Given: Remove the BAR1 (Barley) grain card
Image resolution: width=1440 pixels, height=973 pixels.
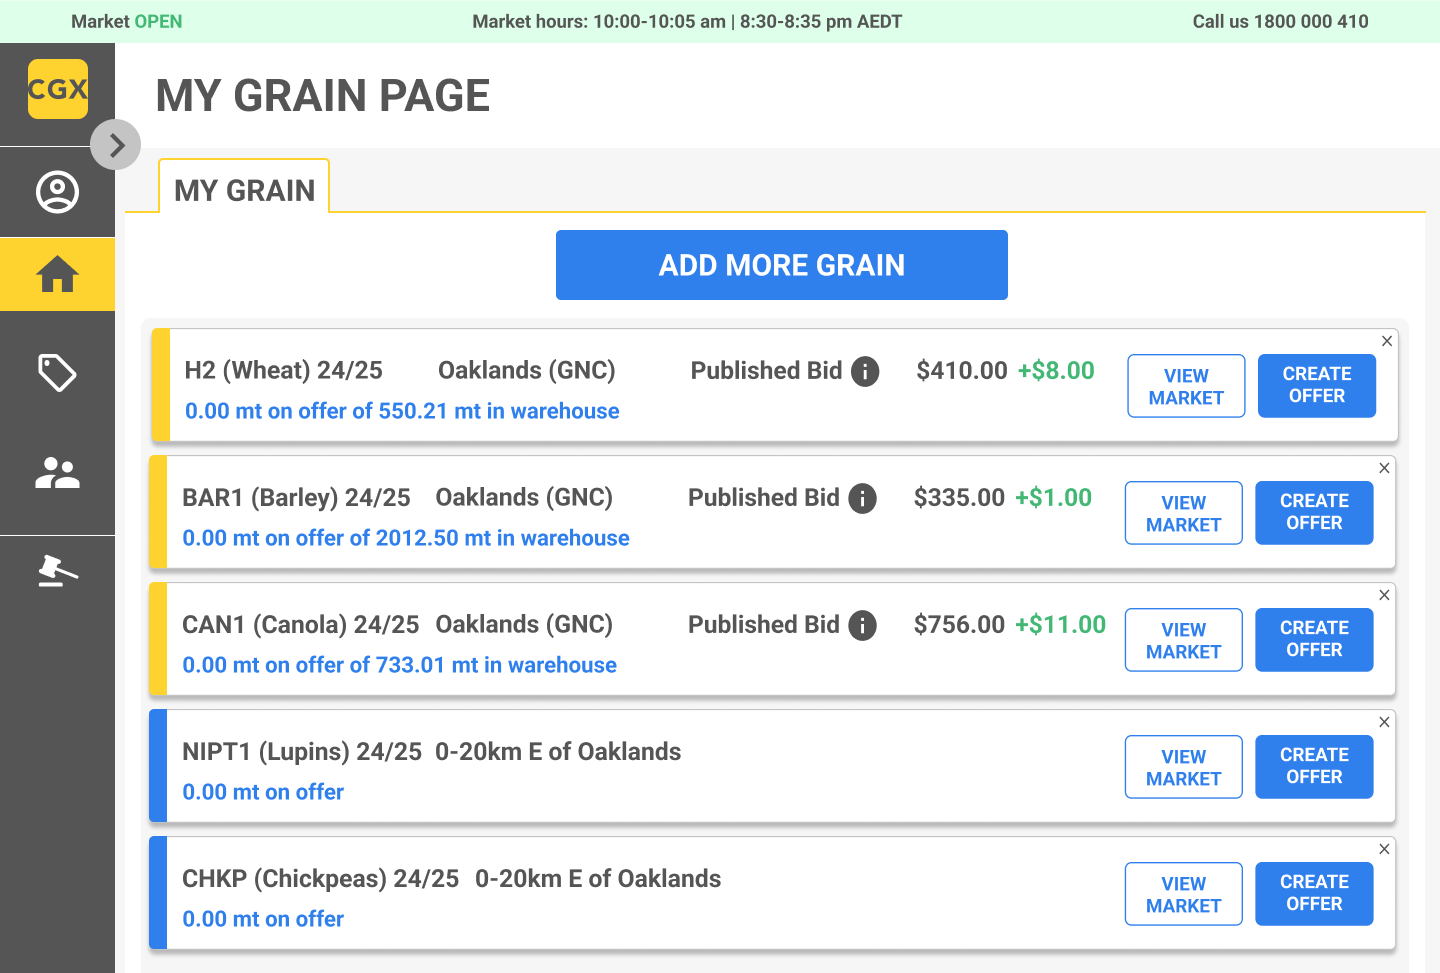Looking at the screenshot, I should click(x=1384, y=468).
